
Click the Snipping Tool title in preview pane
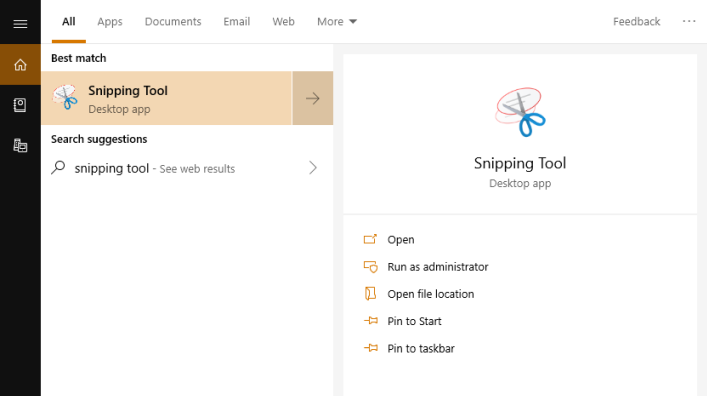[x=520, y=163]
